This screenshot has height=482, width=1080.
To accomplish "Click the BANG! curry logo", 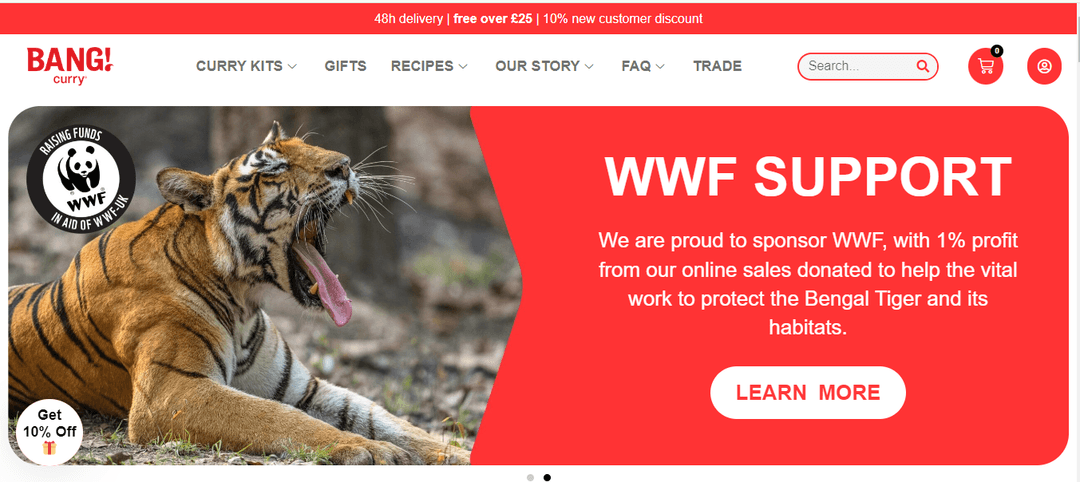I will pos(70,66).
